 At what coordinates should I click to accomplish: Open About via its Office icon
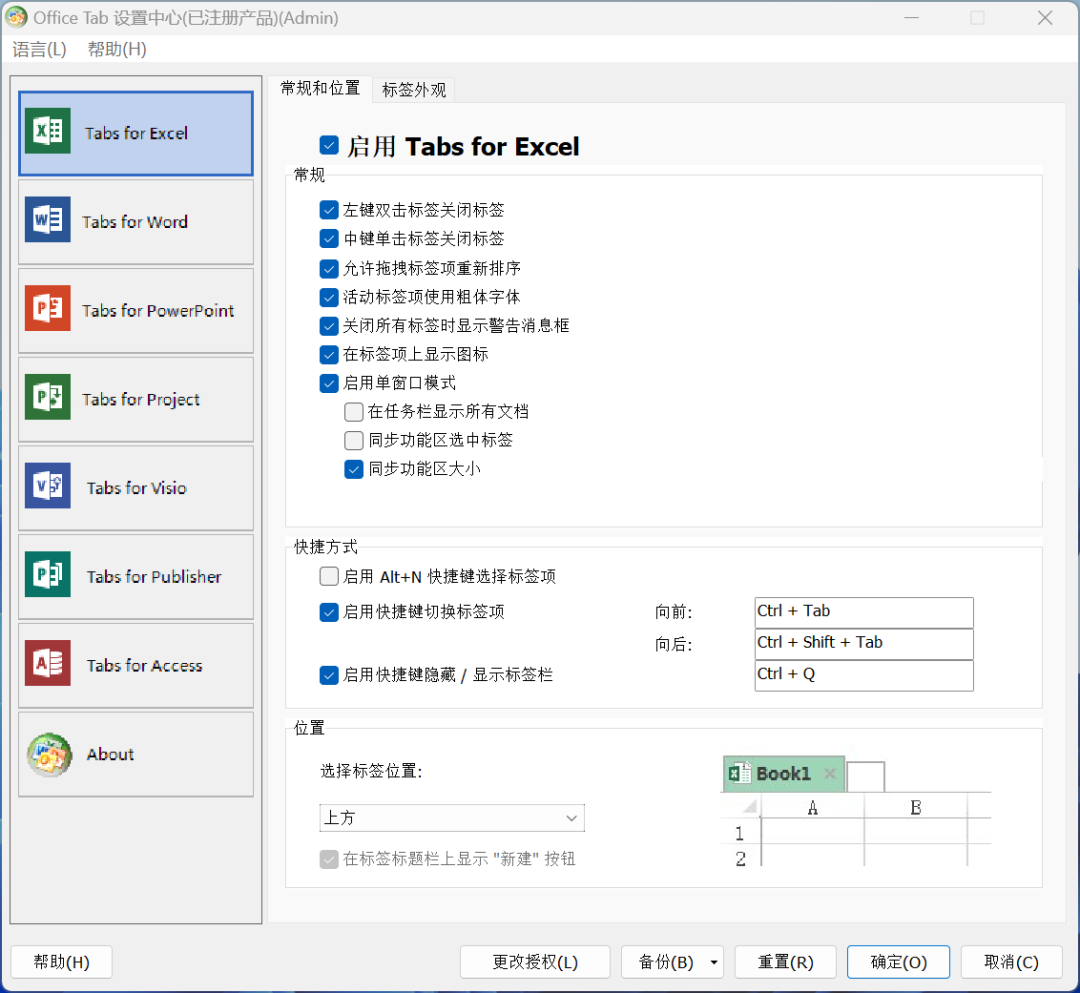coord(49,755)
